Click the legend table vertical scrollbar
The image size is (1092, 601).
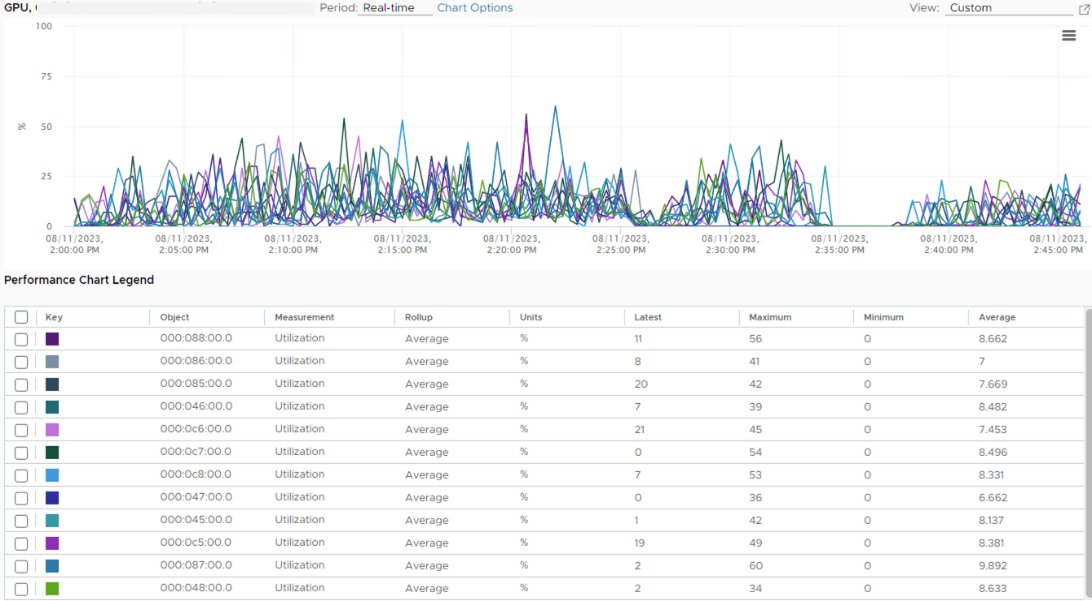coord(1089,453)
